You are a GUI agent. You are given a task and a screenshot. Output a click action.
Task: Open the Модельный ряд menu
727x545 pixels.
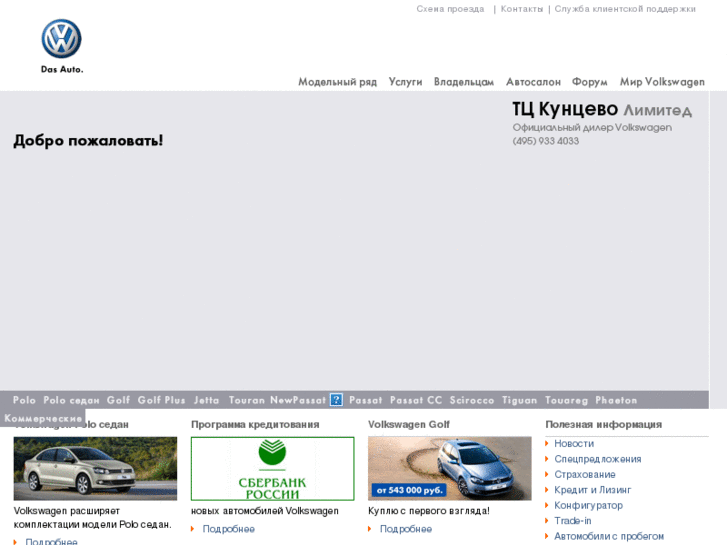(x=337, y=82)
